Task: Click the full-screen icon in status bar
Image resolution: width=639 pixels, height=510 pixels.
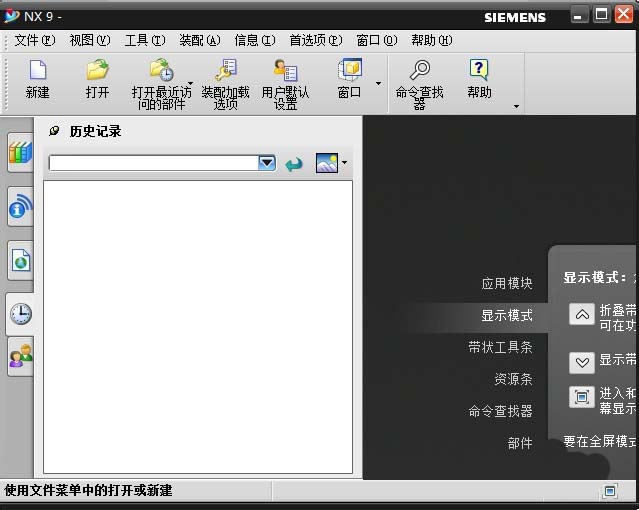Action: [610, 491]
